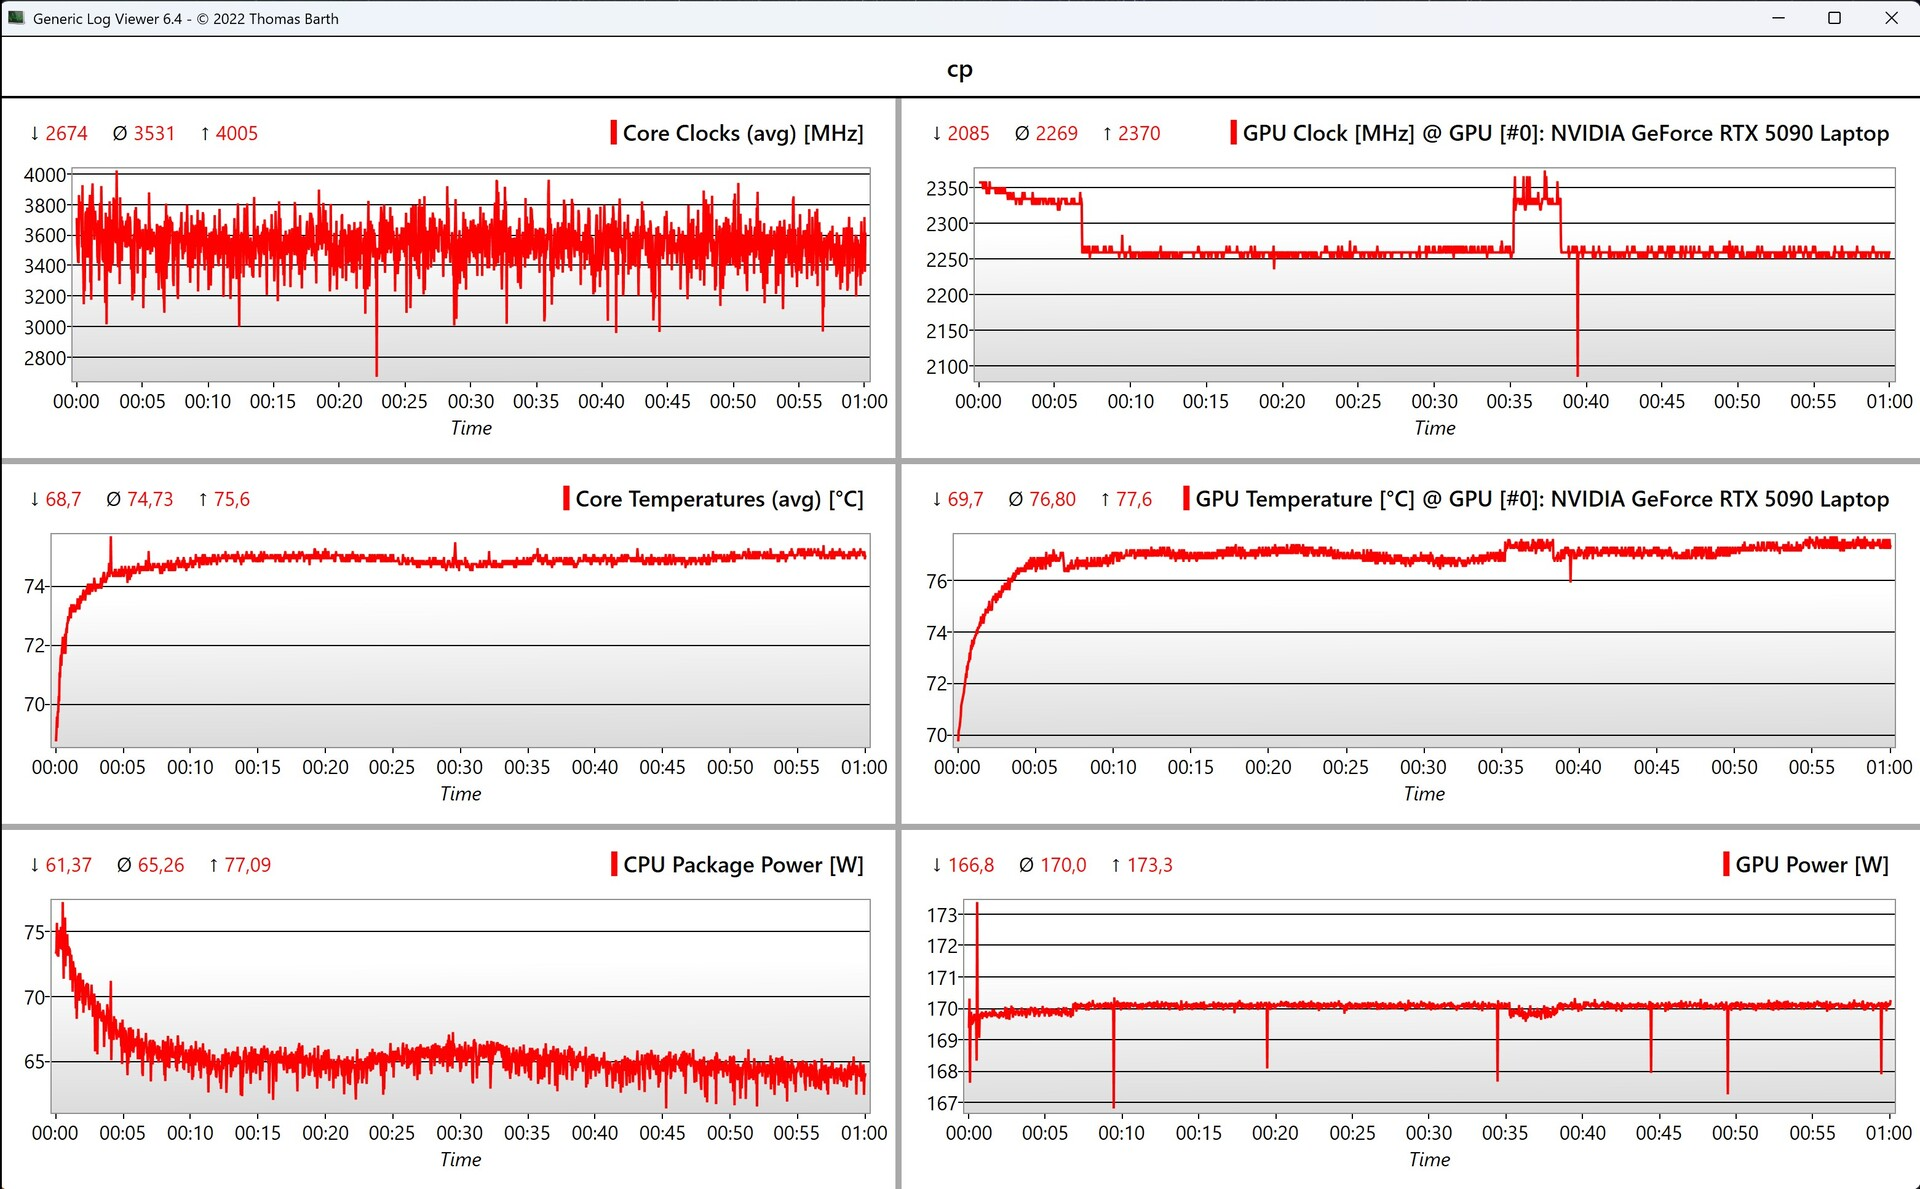Click the GPU Clock average value 2269
The image size is (1920, 1189).
coord(1055,133)
